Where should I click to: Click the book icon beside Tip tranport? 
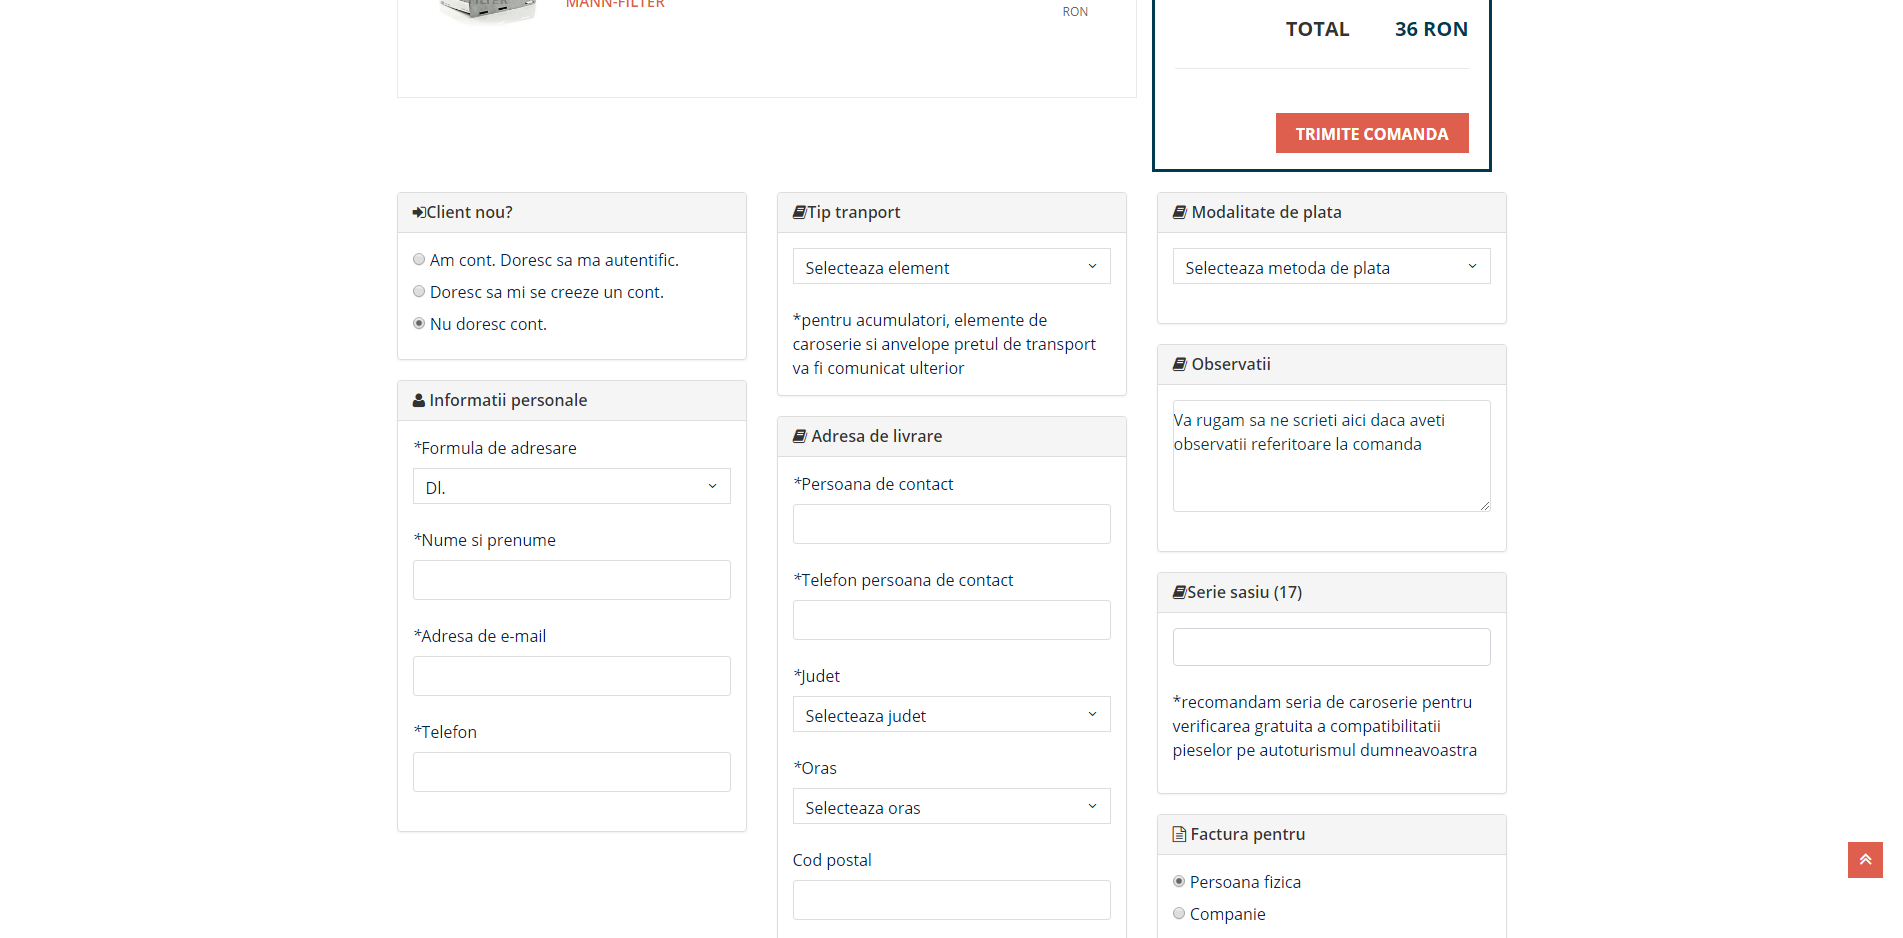coord(799,212)
